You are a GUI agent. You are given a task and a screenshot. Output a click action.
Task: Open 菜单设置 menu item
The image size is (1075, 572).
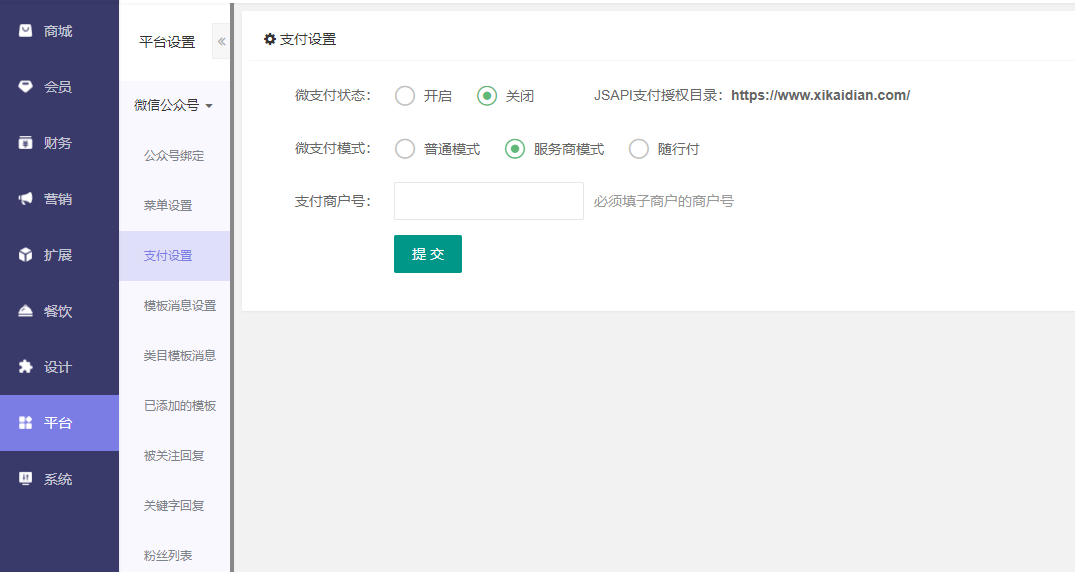pos(174,206)
